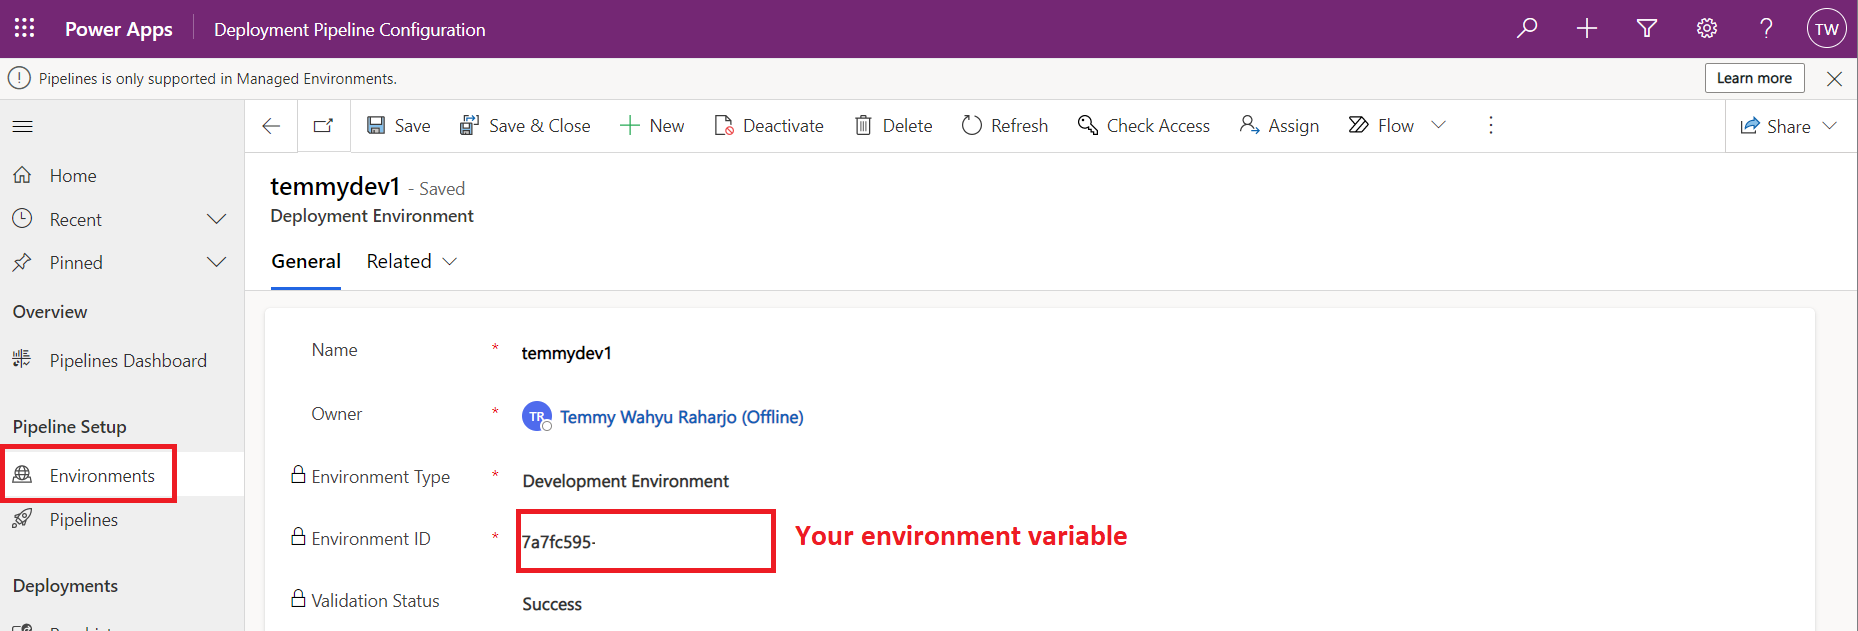Open the TW user account avatar
Screen dimensions: 1858x631
point(1826,28)
